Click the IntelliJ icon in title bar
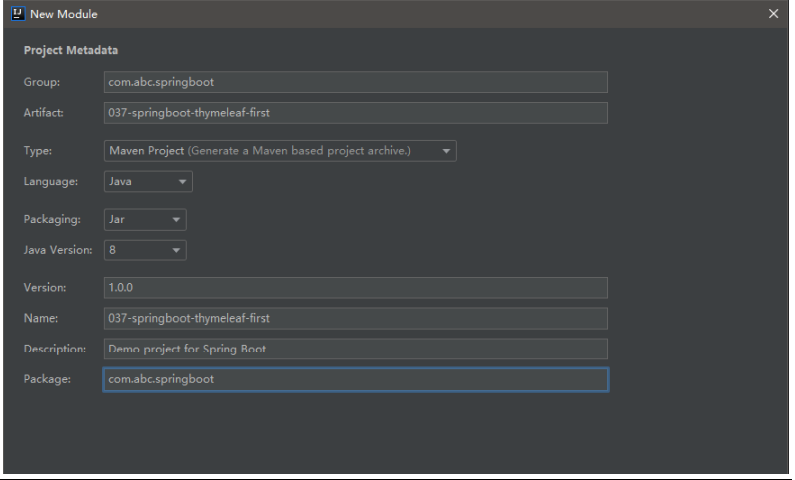 [18, 14]
